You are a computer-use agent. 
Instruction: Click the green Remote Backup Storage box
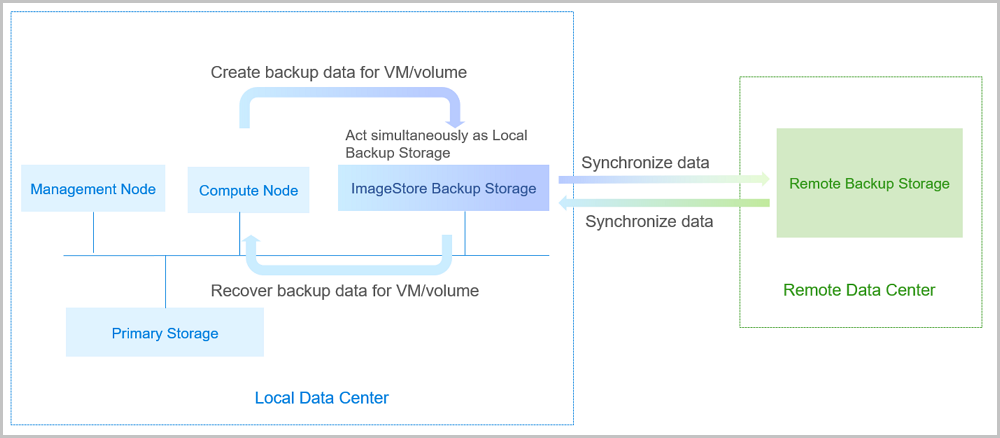(869, 183)
